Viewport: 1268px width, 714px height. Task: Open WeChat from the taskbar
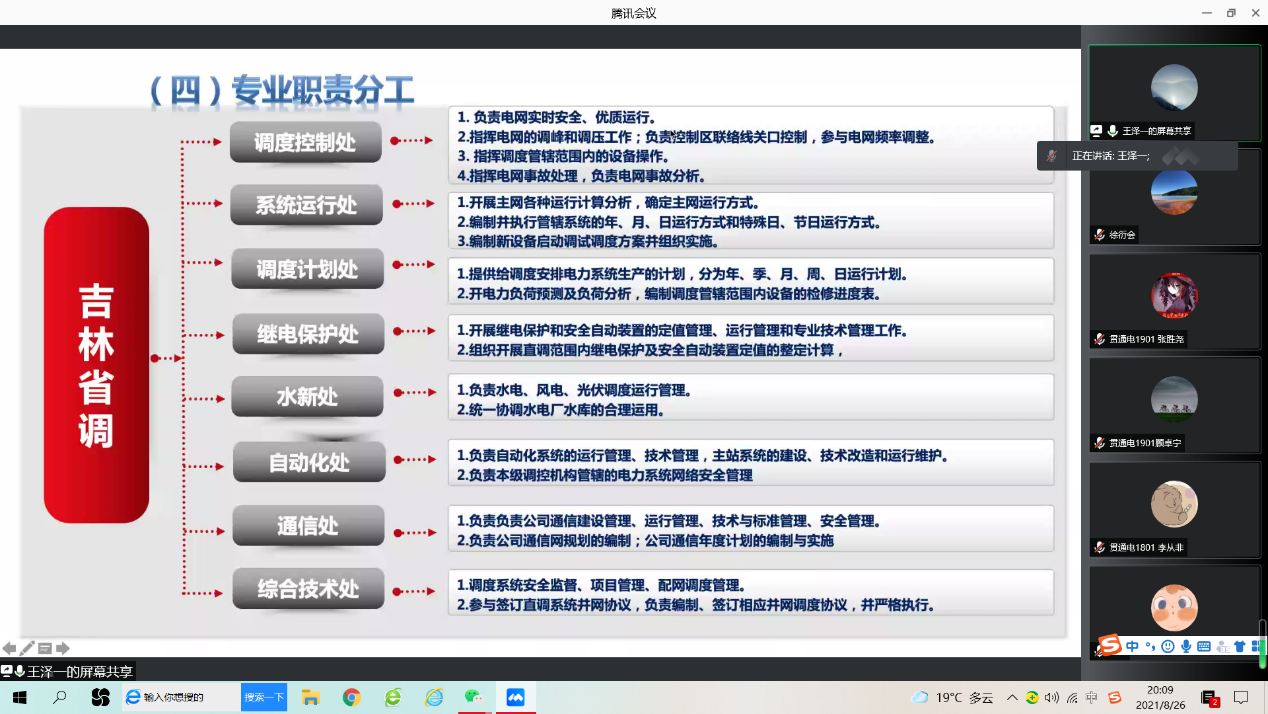click(474, 697)
